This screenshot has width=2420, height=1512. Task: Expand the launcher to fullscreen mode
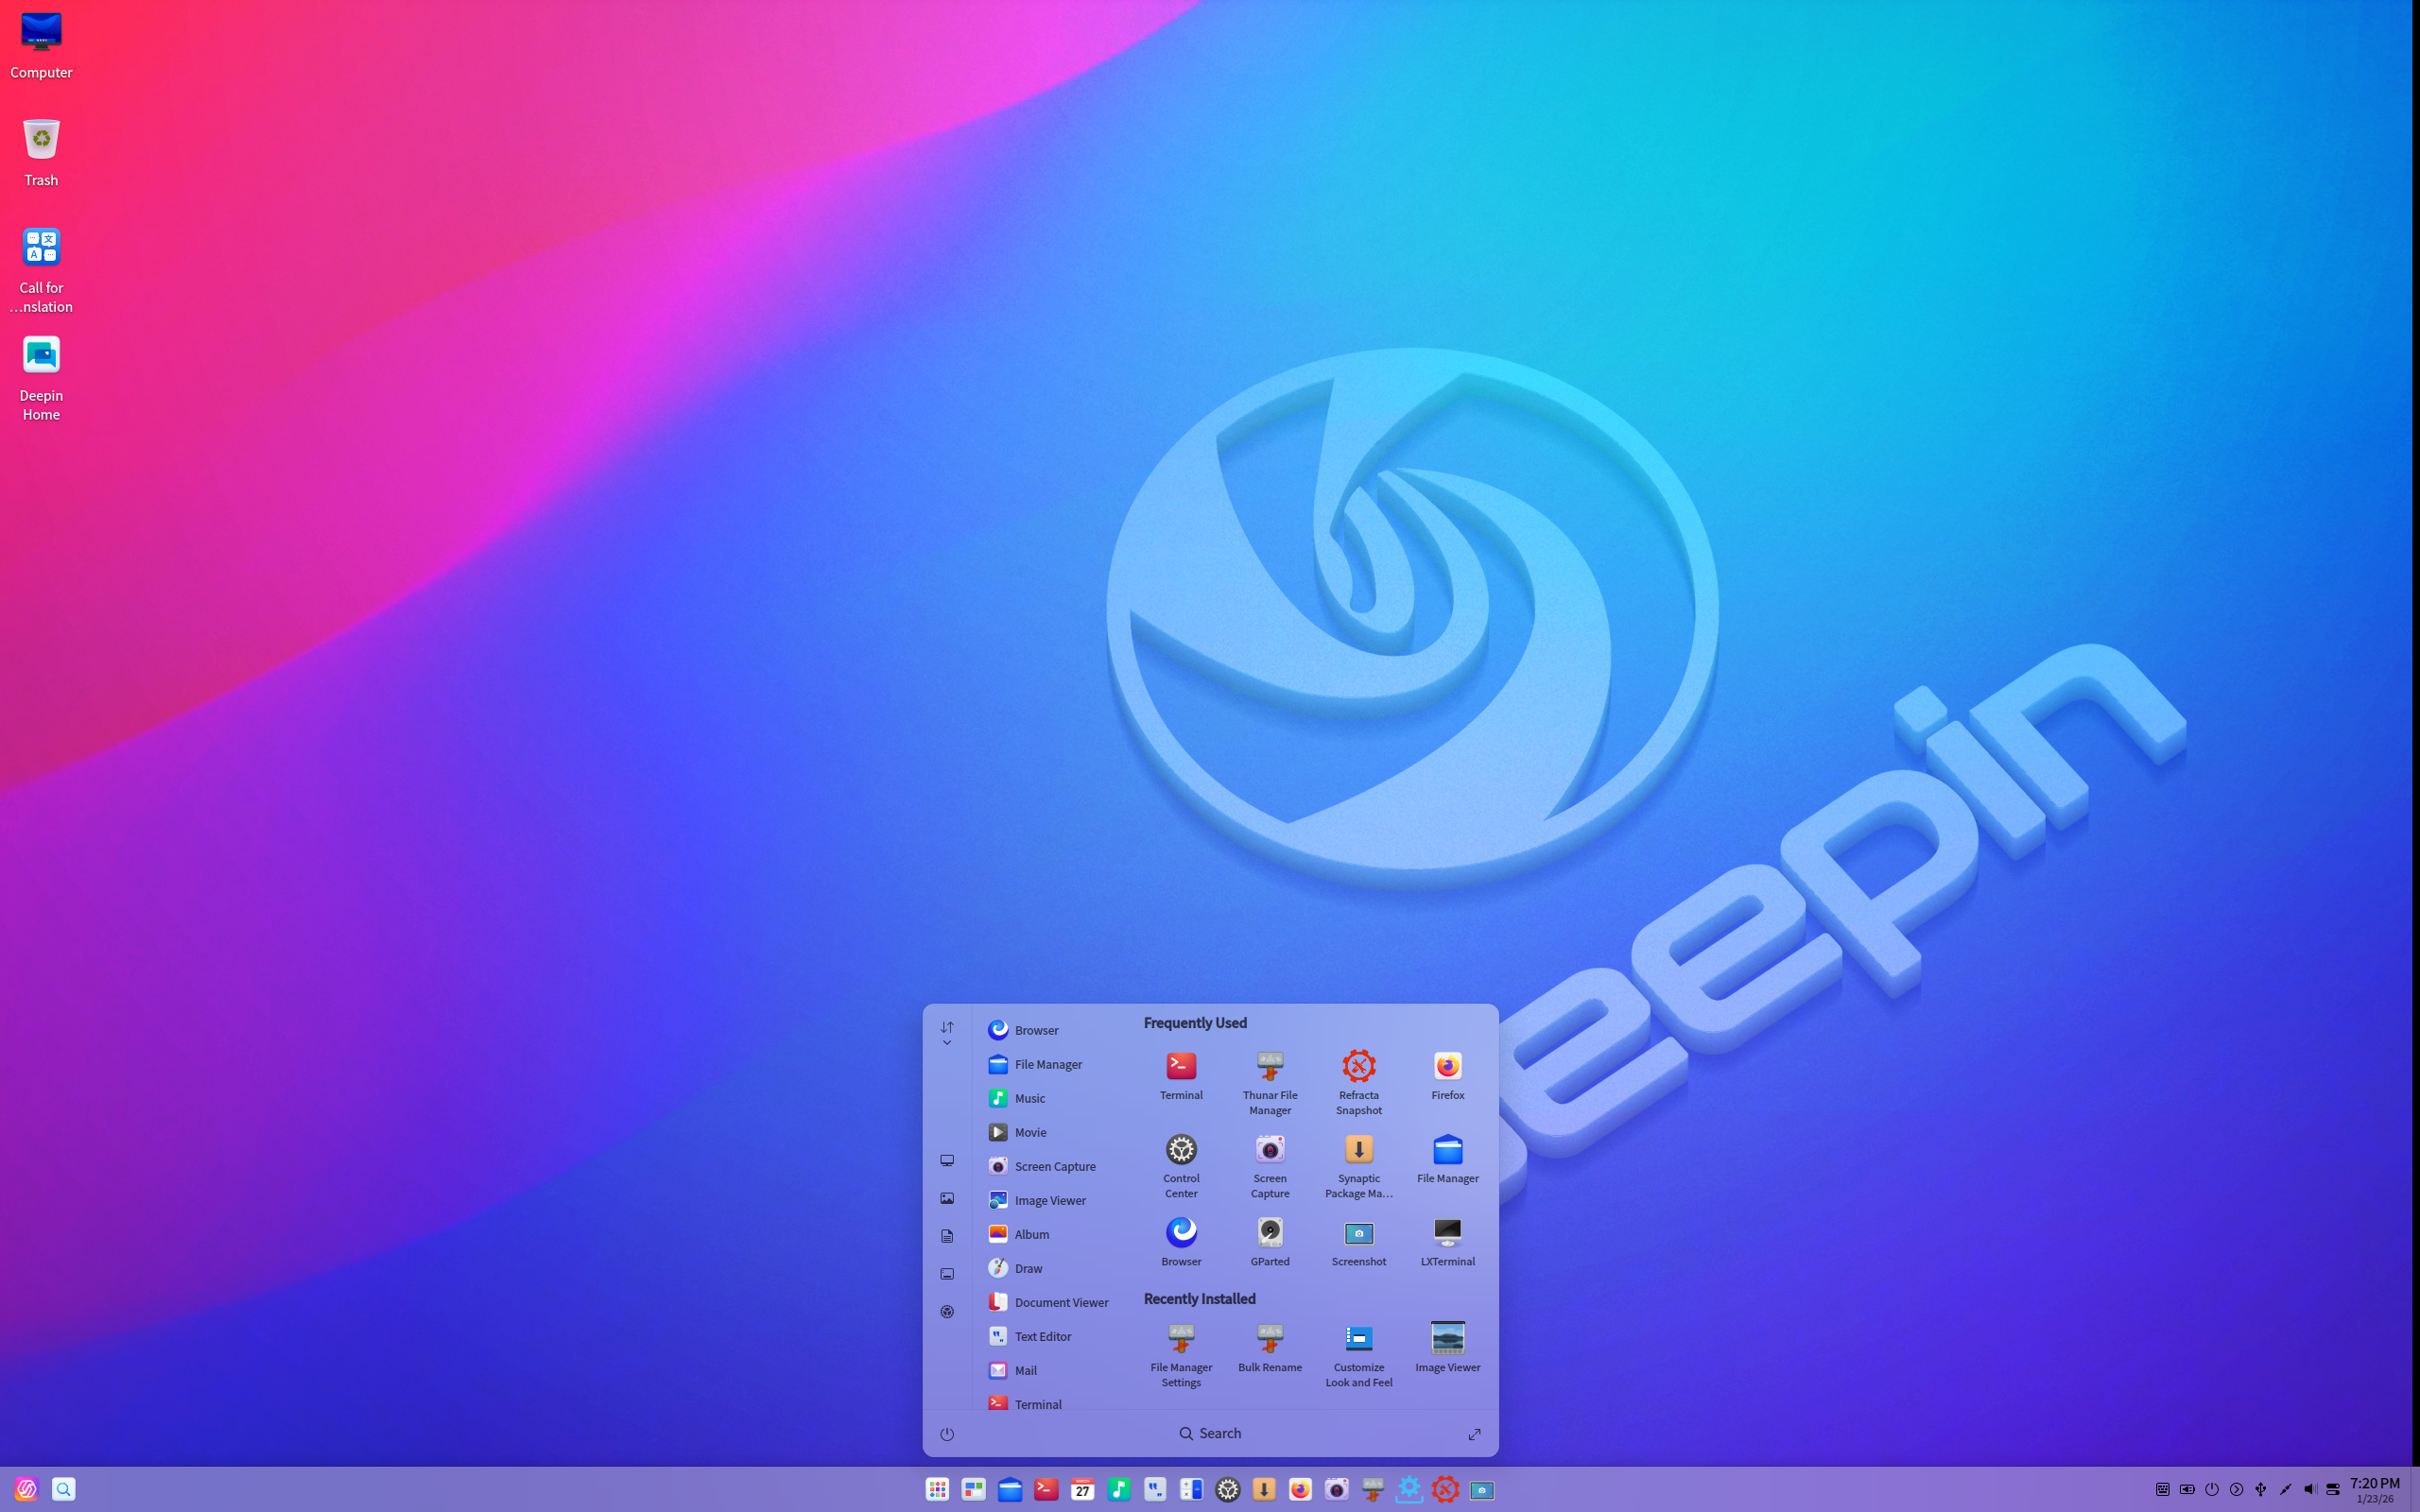tap(1474, 1434)
